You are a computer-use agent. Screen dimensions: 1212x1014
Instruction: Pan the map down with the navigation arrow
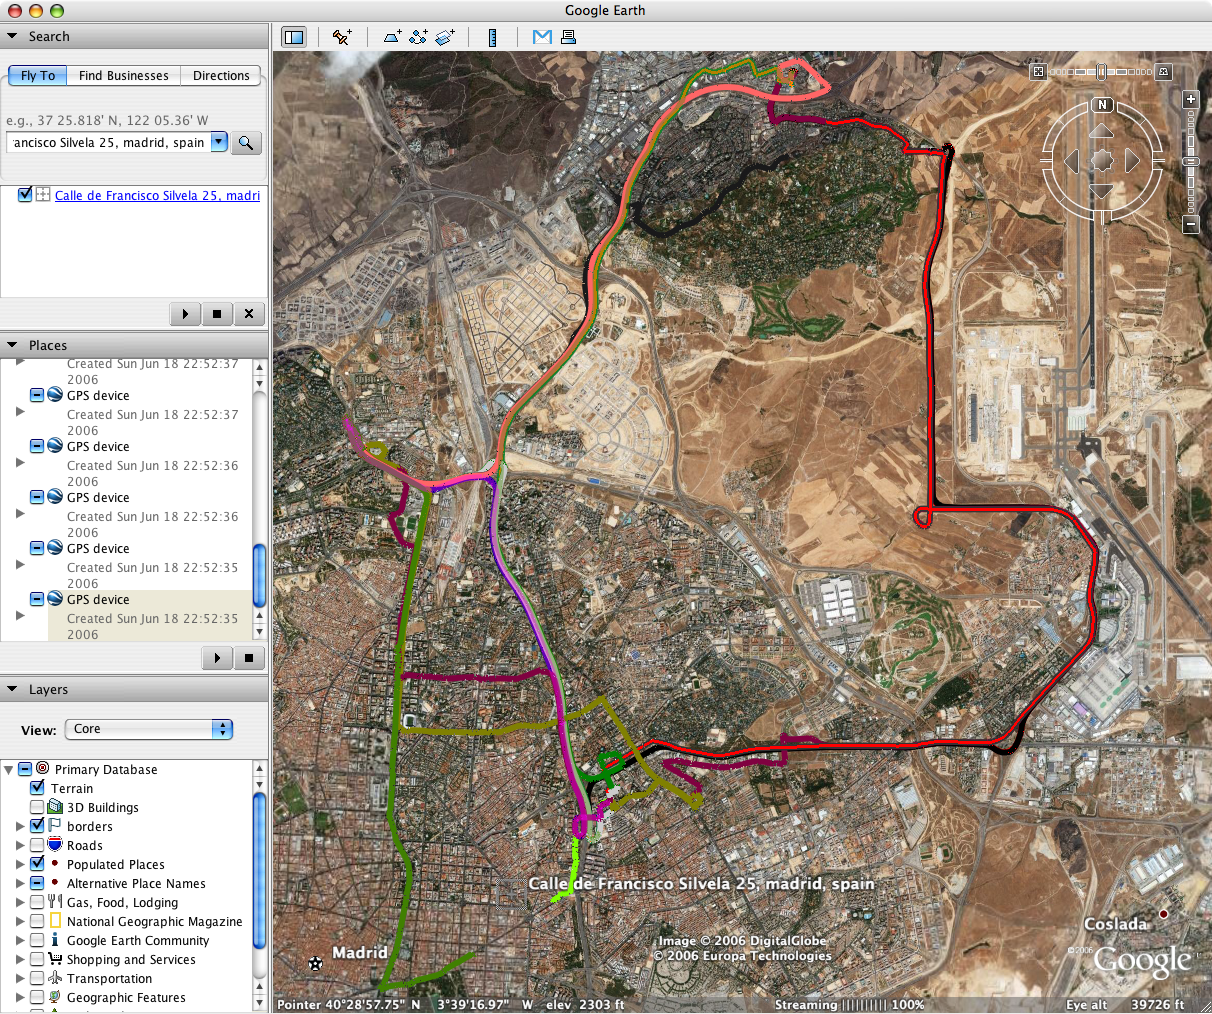[x=1101, y=190]
